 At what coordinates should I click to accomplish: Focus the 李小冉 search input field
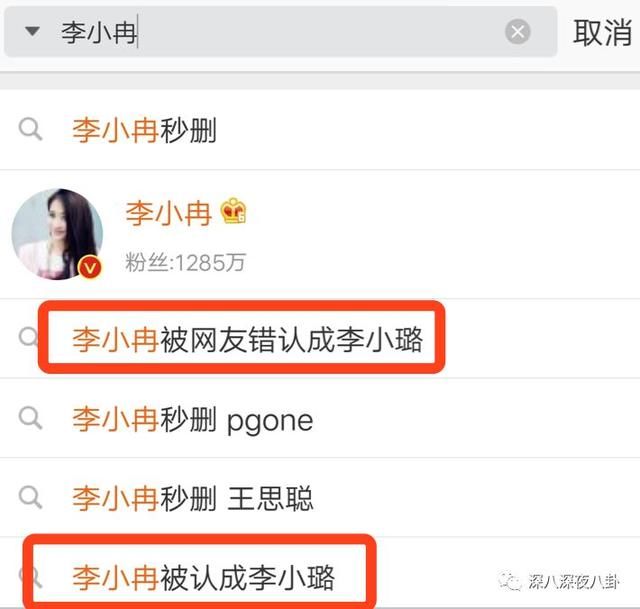point(280,32)
